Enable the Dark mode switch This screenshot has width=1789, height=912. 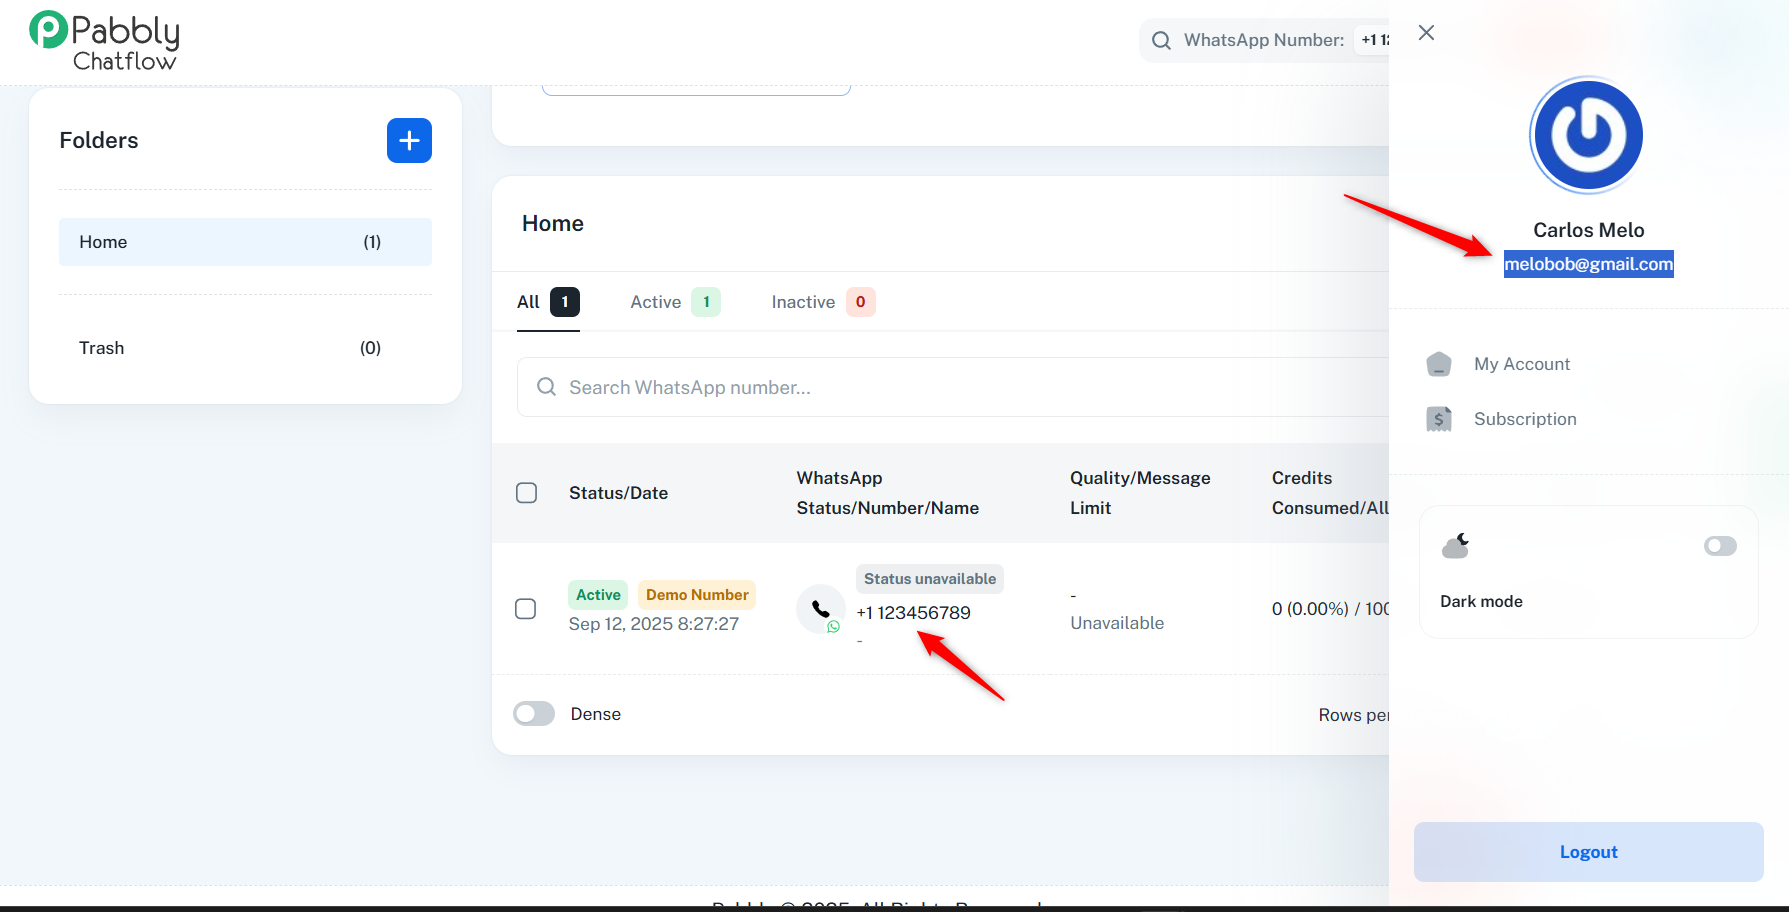(x=1720, y=546)
